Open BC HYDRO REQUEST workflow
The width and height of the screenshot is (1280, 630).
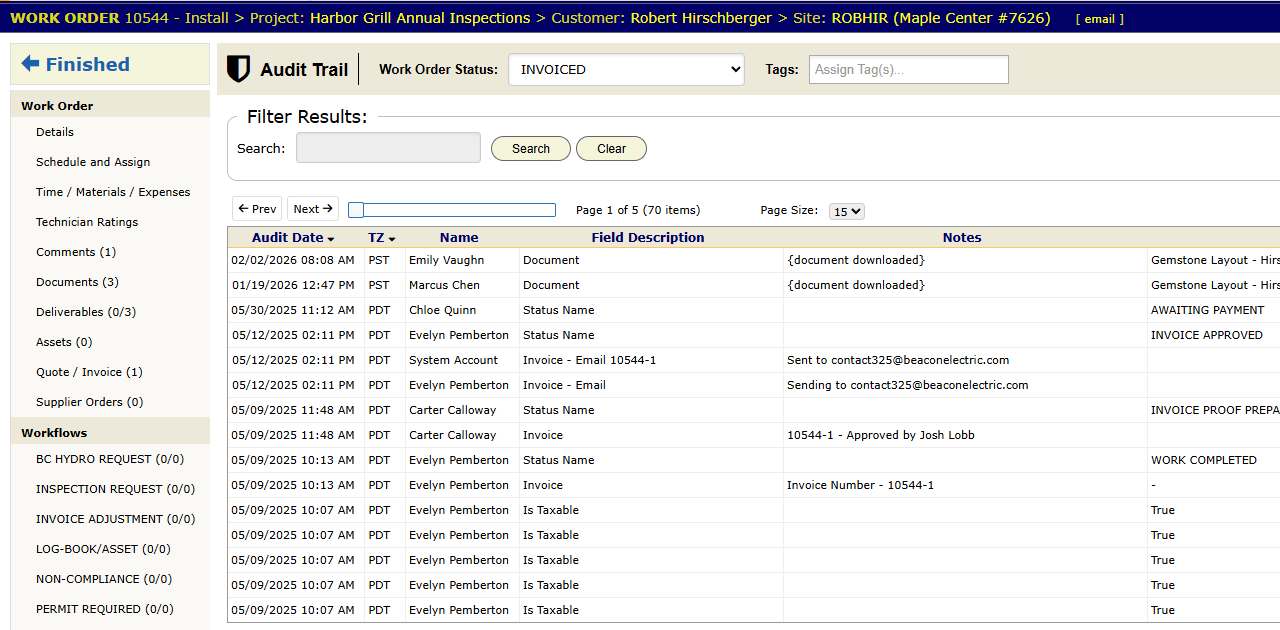click(x=110, y=459)
